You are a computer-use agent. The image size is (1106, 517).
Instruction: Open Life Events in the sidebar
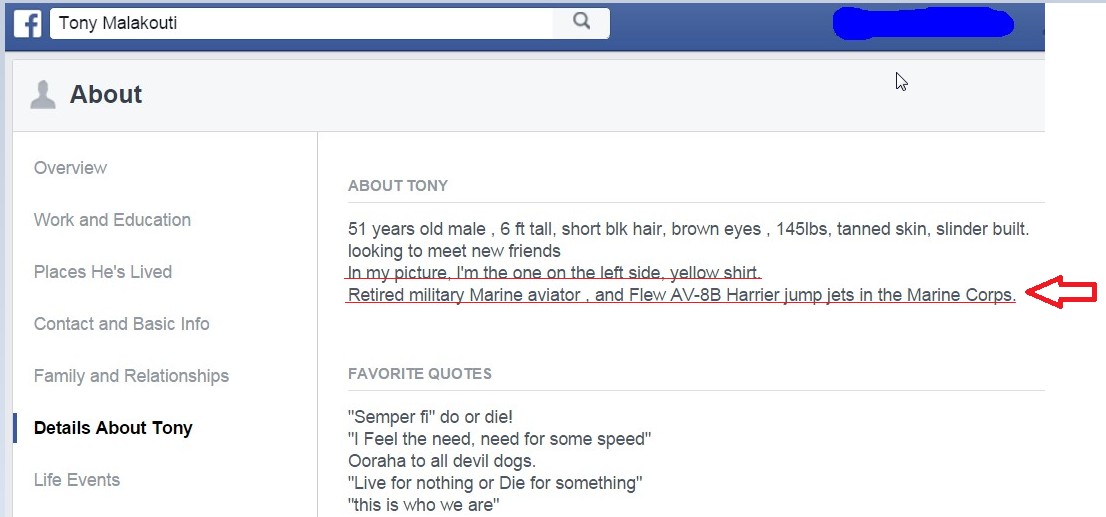click(77, 480)
